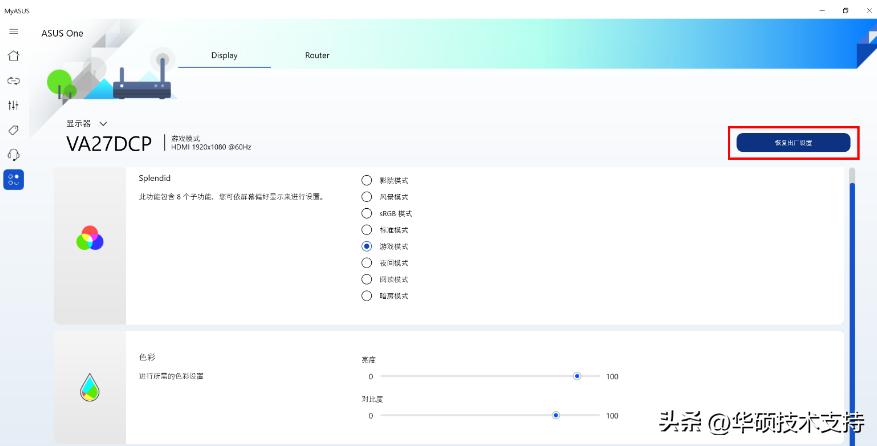Open the hamburger navigation menu
Viewport: 877px width, 446px height.
pos(13,32)
